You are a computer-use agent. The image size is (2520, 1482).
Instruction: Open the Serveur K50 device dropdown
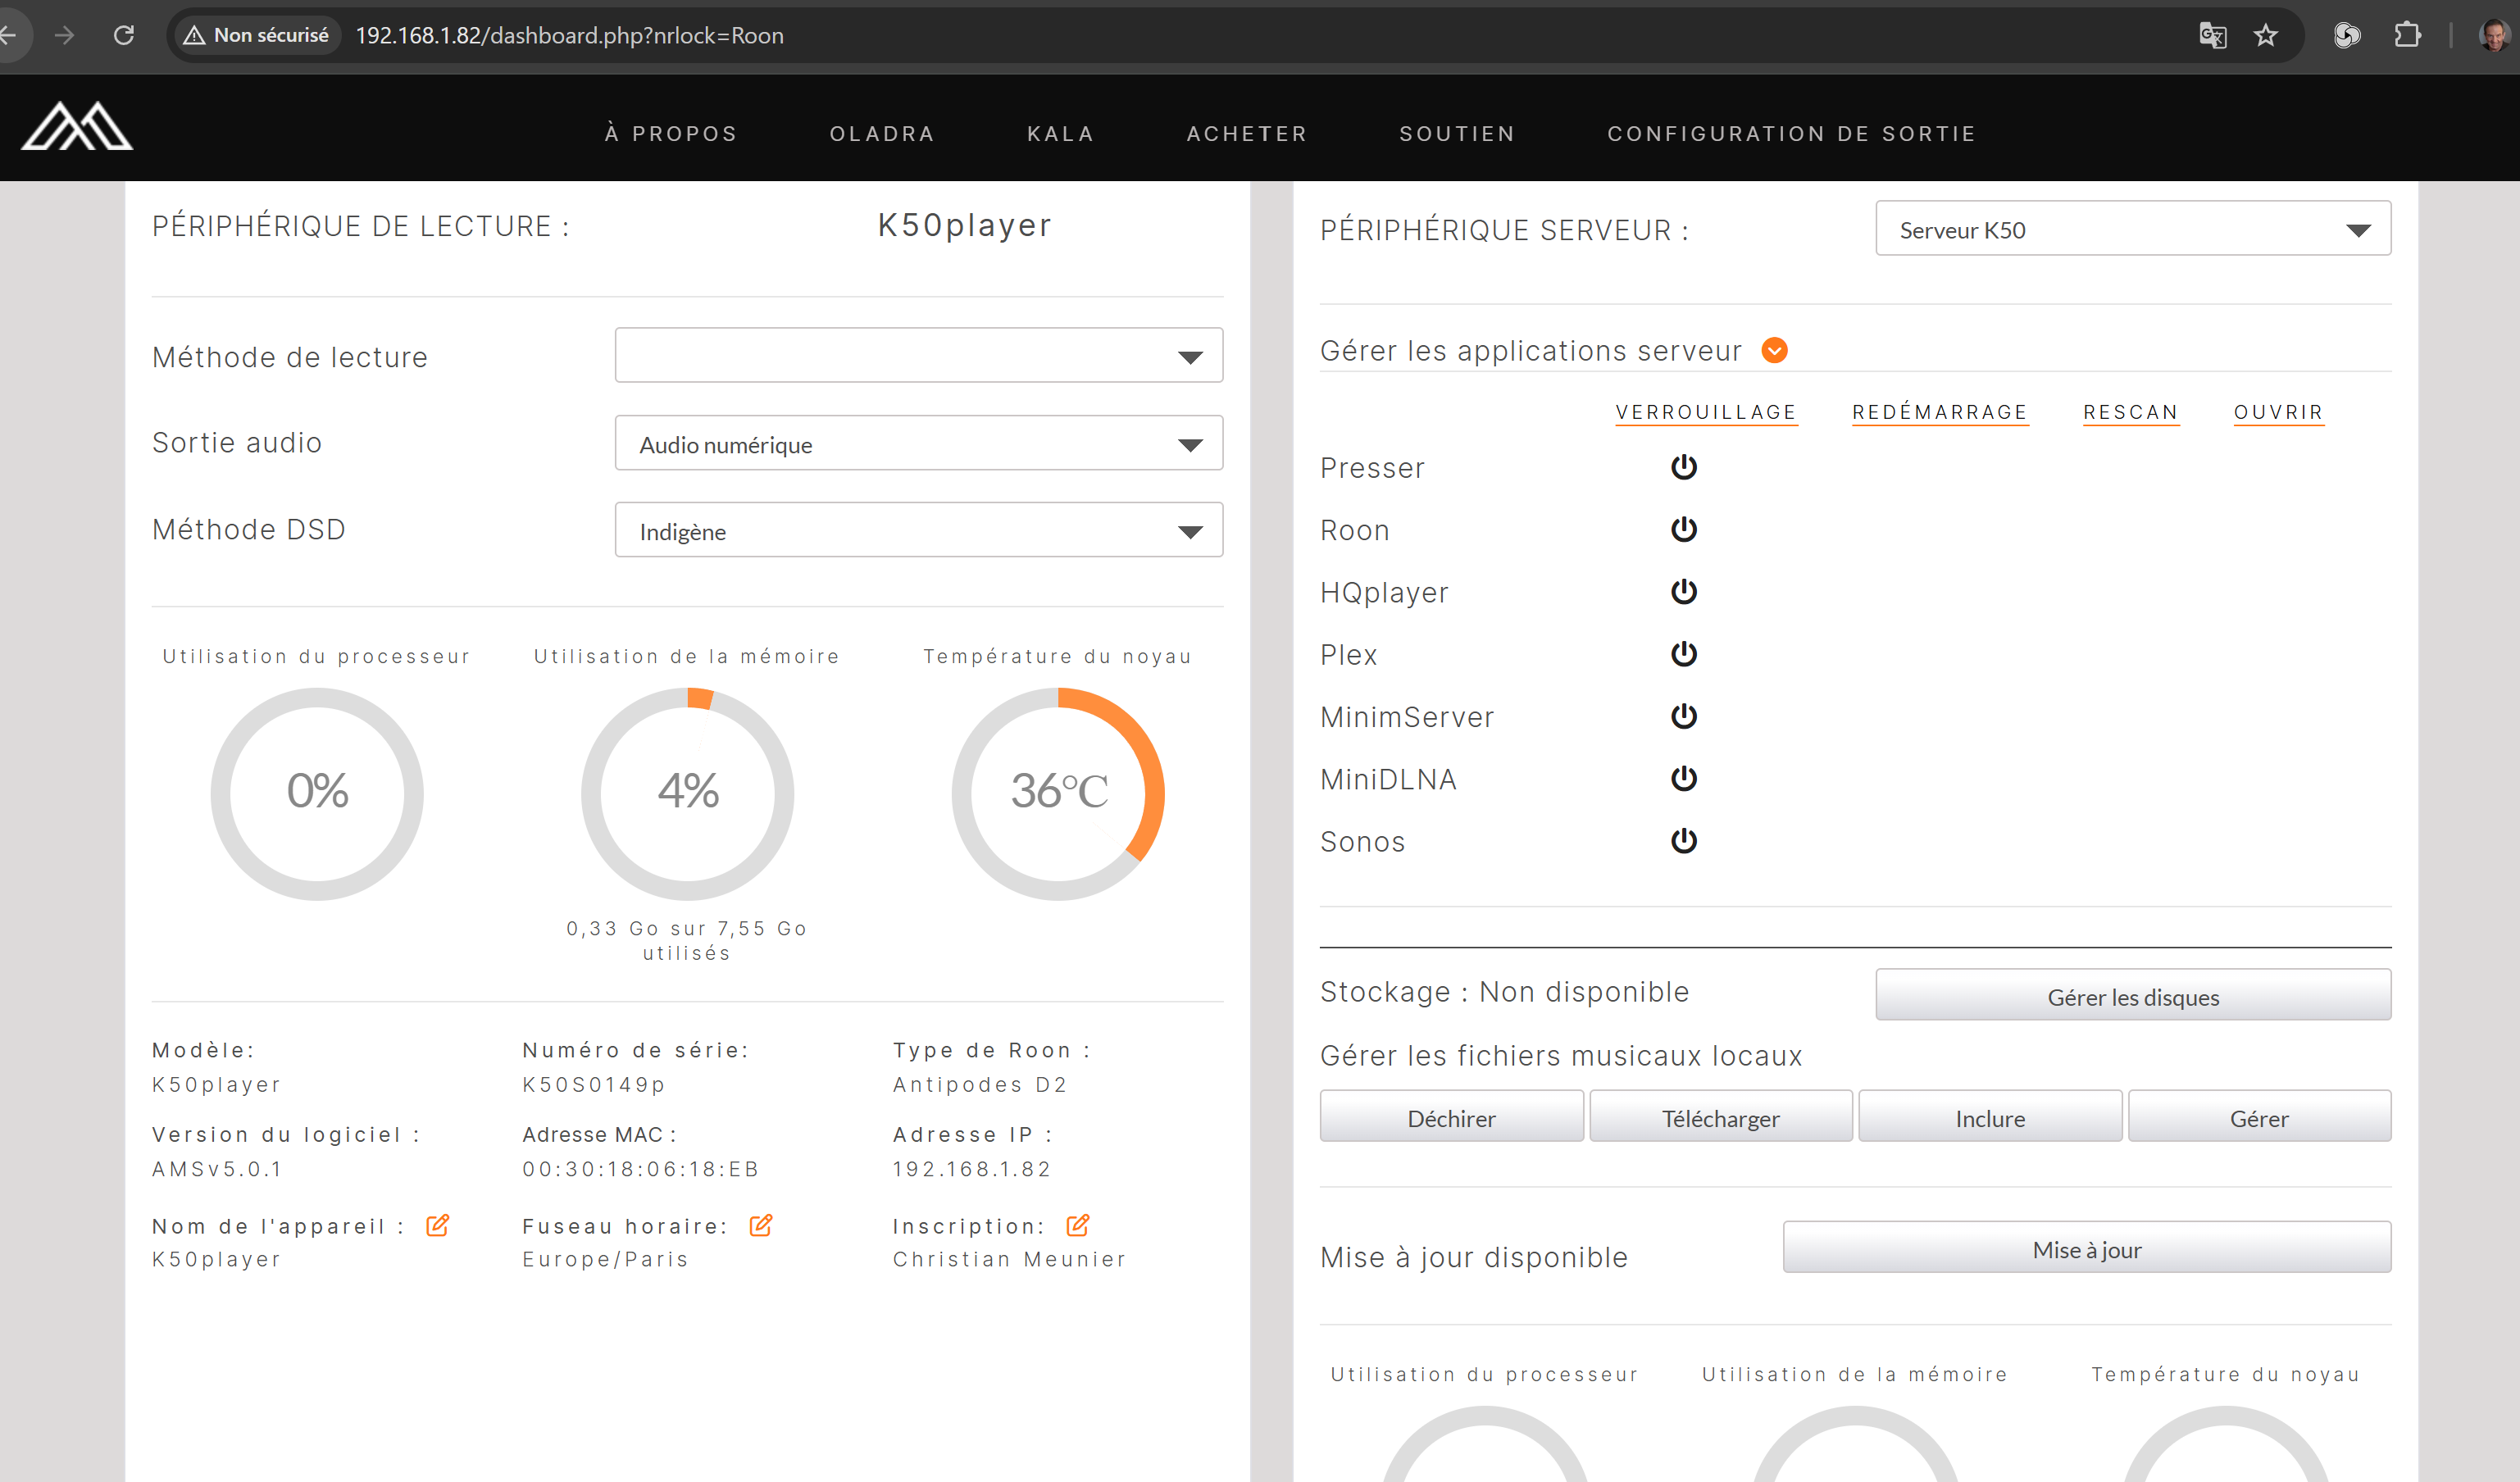click(x=2132, y=229)
